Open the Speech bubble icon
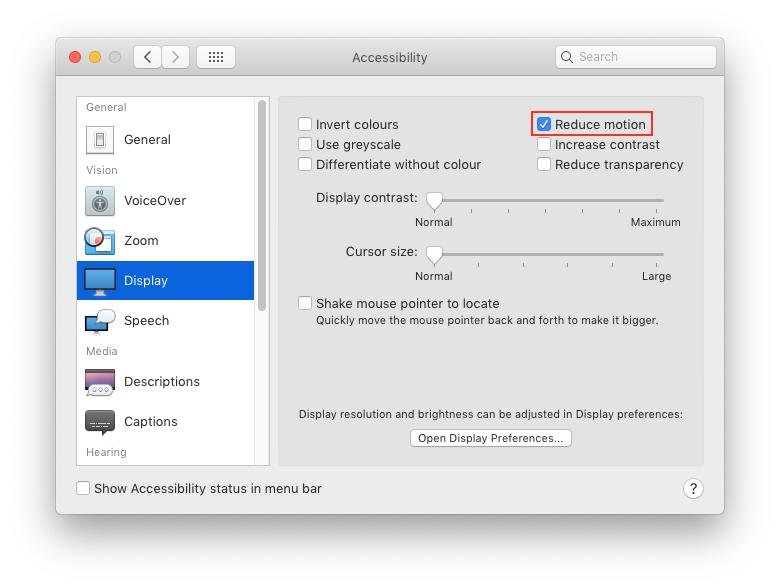The image size is (780, 588). point(100,321)
